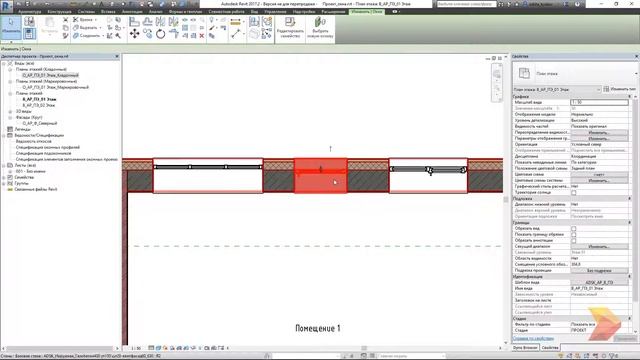The height and width of the screenshot is (360, 640).
Task: Click Изменить button for system color schemes
Action: pyautogui.click(x=599, y=180)
